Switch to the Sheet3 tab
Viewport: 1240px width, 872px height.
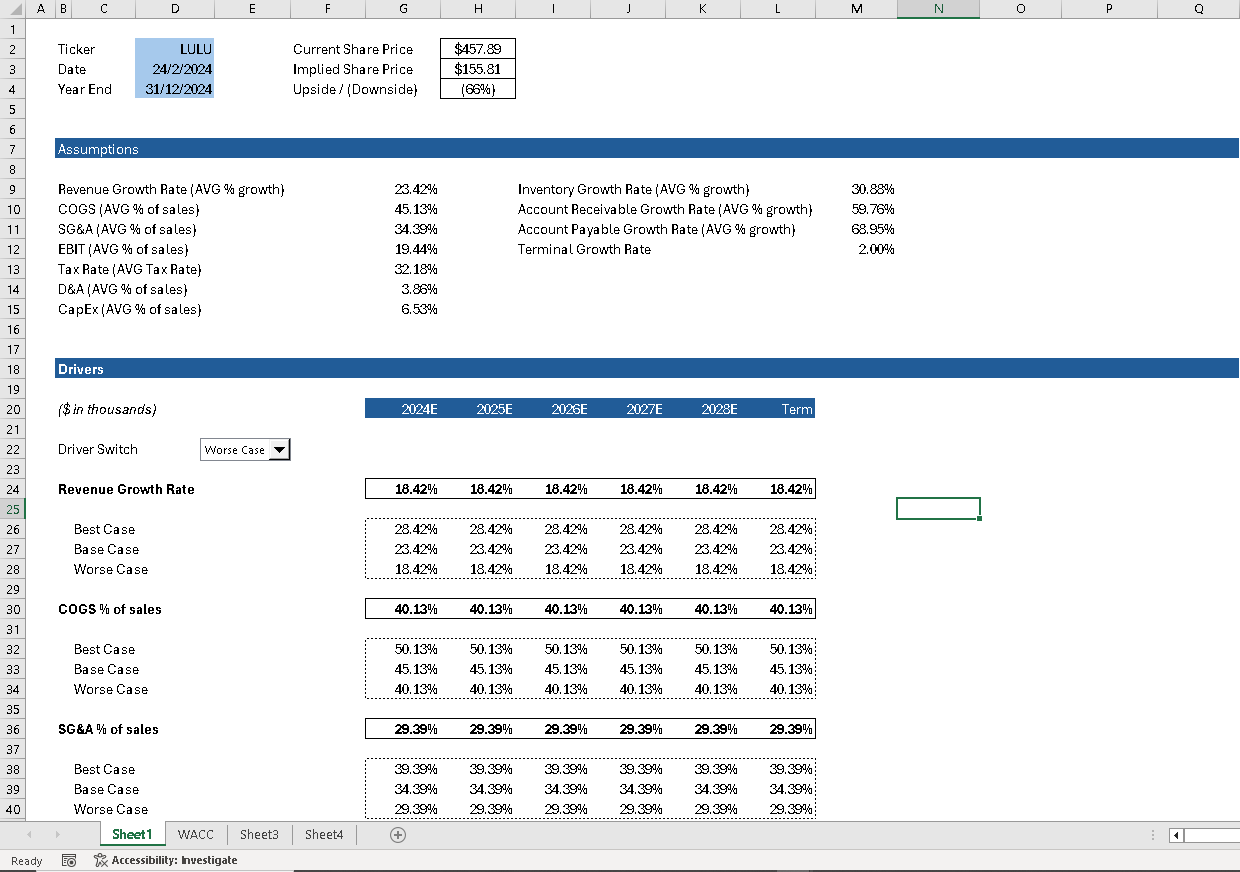[x=259, y=834]
